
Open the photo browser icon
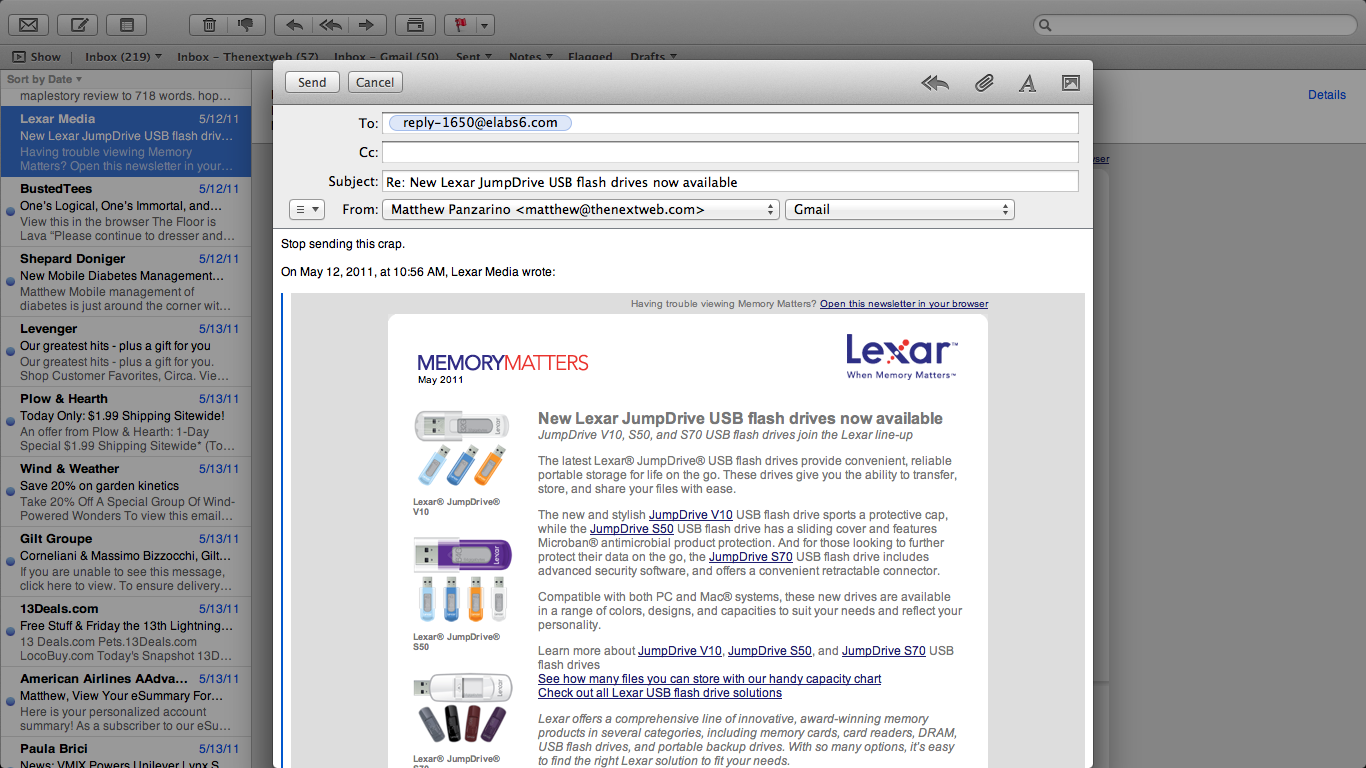[x=1070, y=83]
